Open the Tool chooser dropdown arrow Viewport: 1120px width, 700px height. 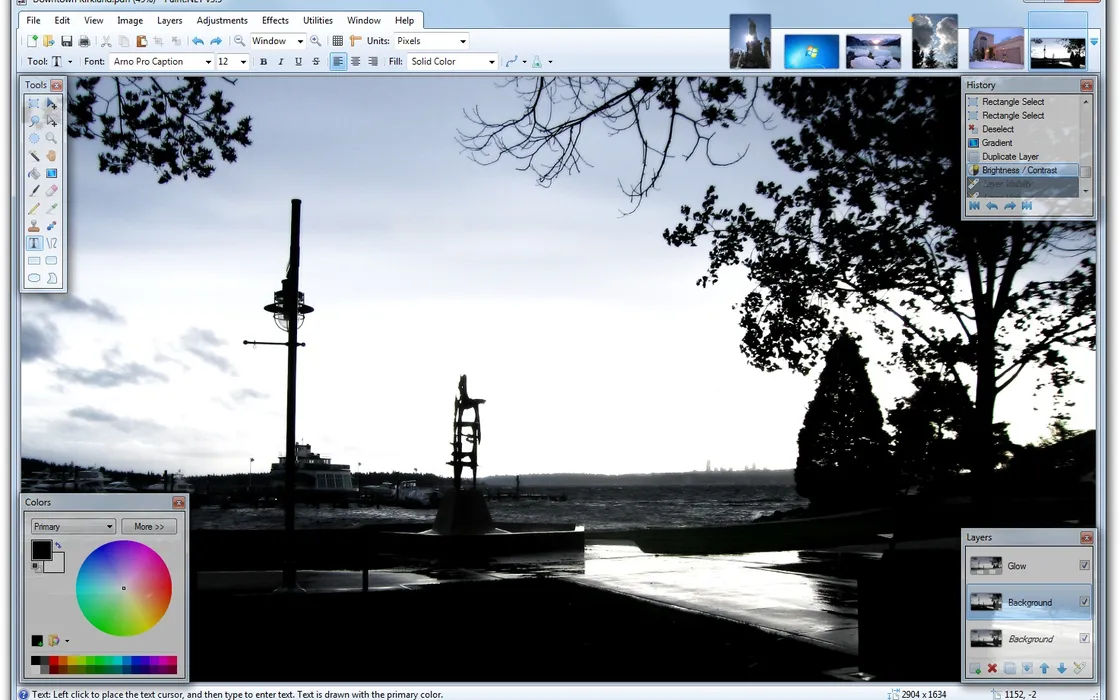(70, 62)
